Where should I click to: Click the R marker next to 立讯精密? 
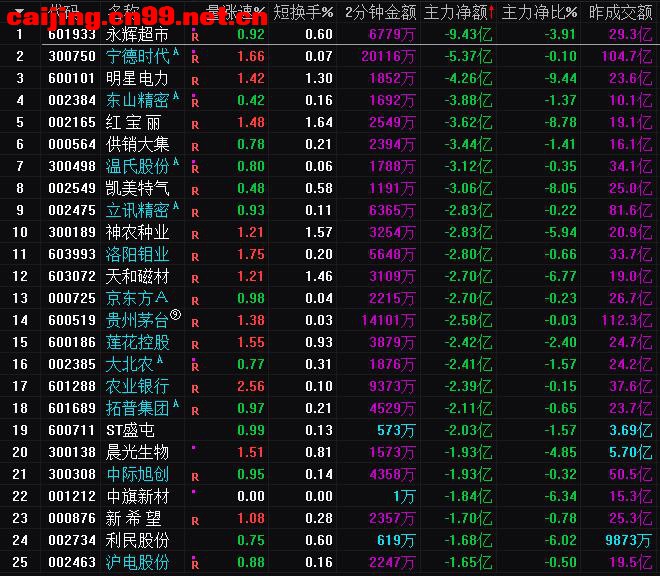click(195, 213)
